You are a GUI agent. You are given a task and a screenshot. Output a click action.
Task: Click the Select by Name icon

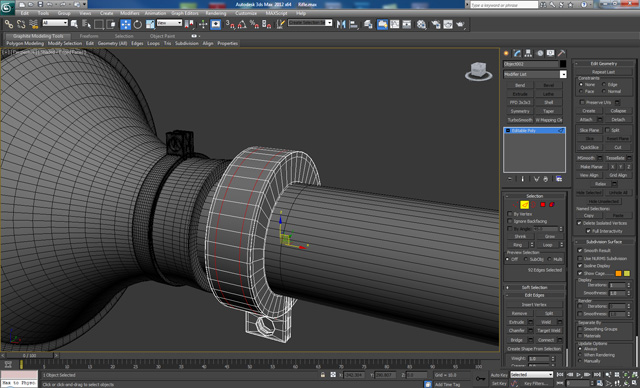pos(87,24)
